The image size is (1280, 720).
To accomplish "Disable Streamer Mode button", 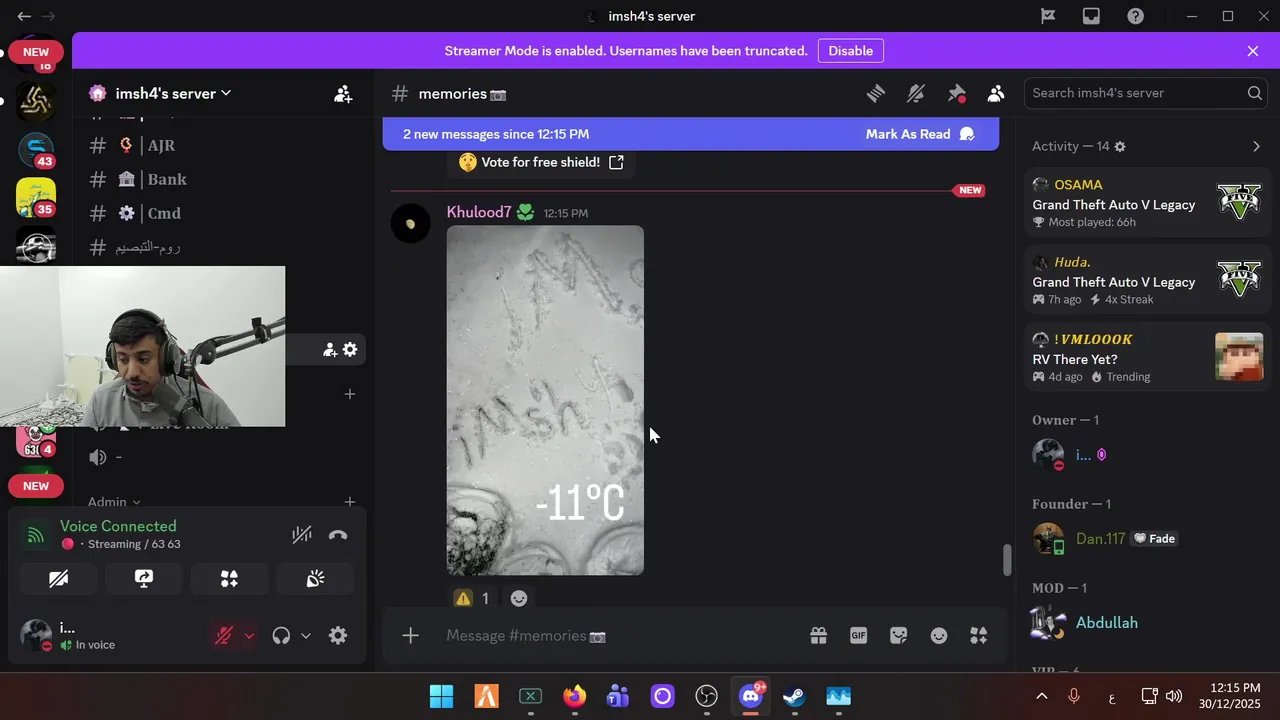I will [851, 51].
